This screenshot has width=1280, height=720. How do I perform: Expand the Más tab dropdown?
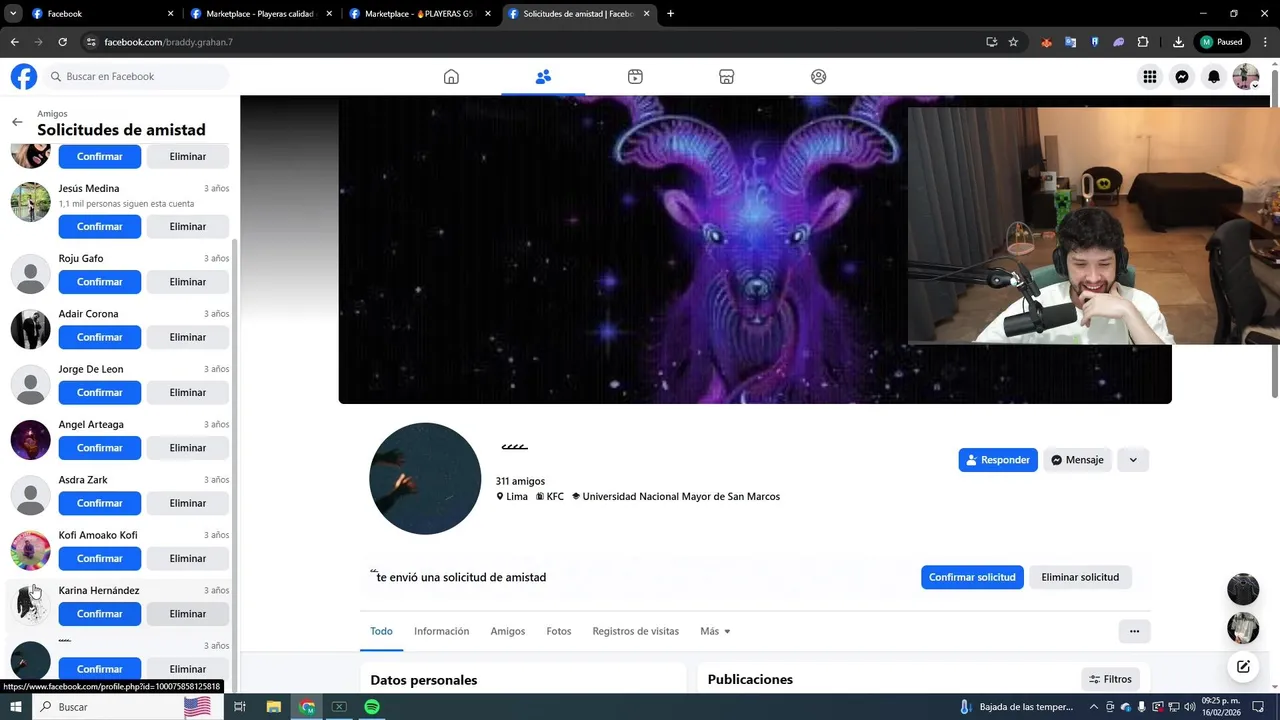tap(715, 632)
